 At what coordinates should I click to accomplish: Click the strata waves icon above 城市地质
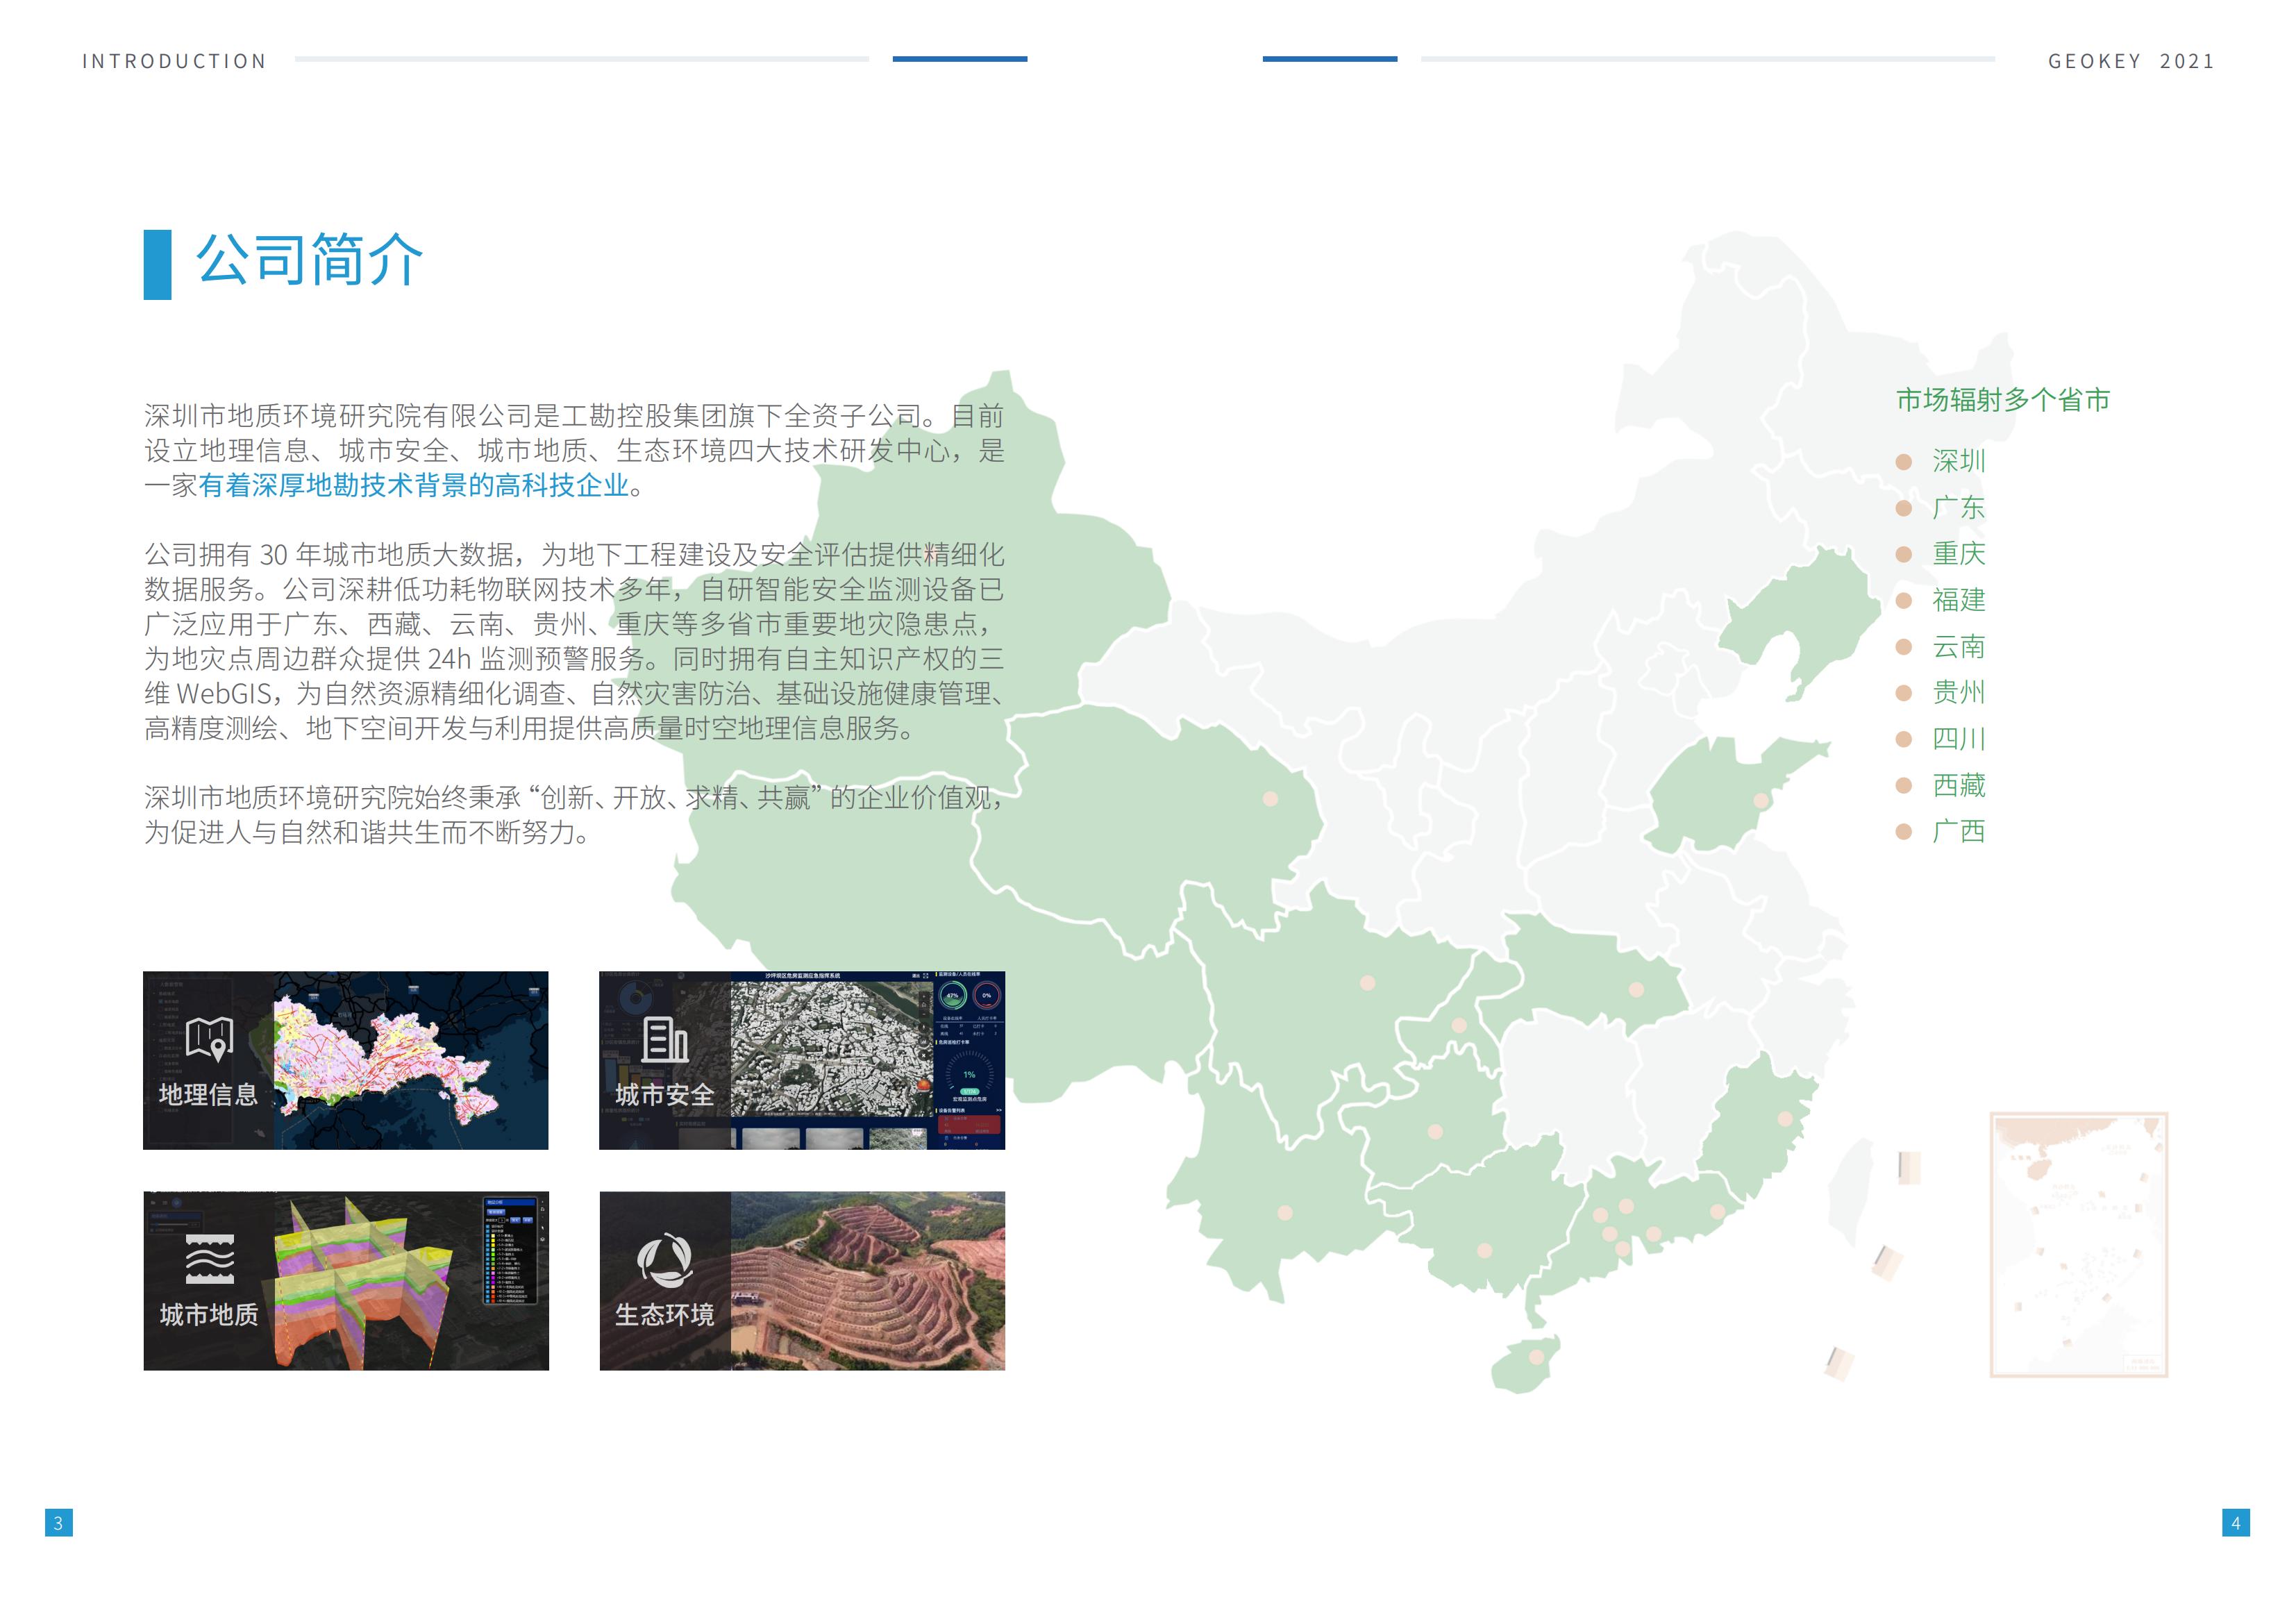[210, 1259]
